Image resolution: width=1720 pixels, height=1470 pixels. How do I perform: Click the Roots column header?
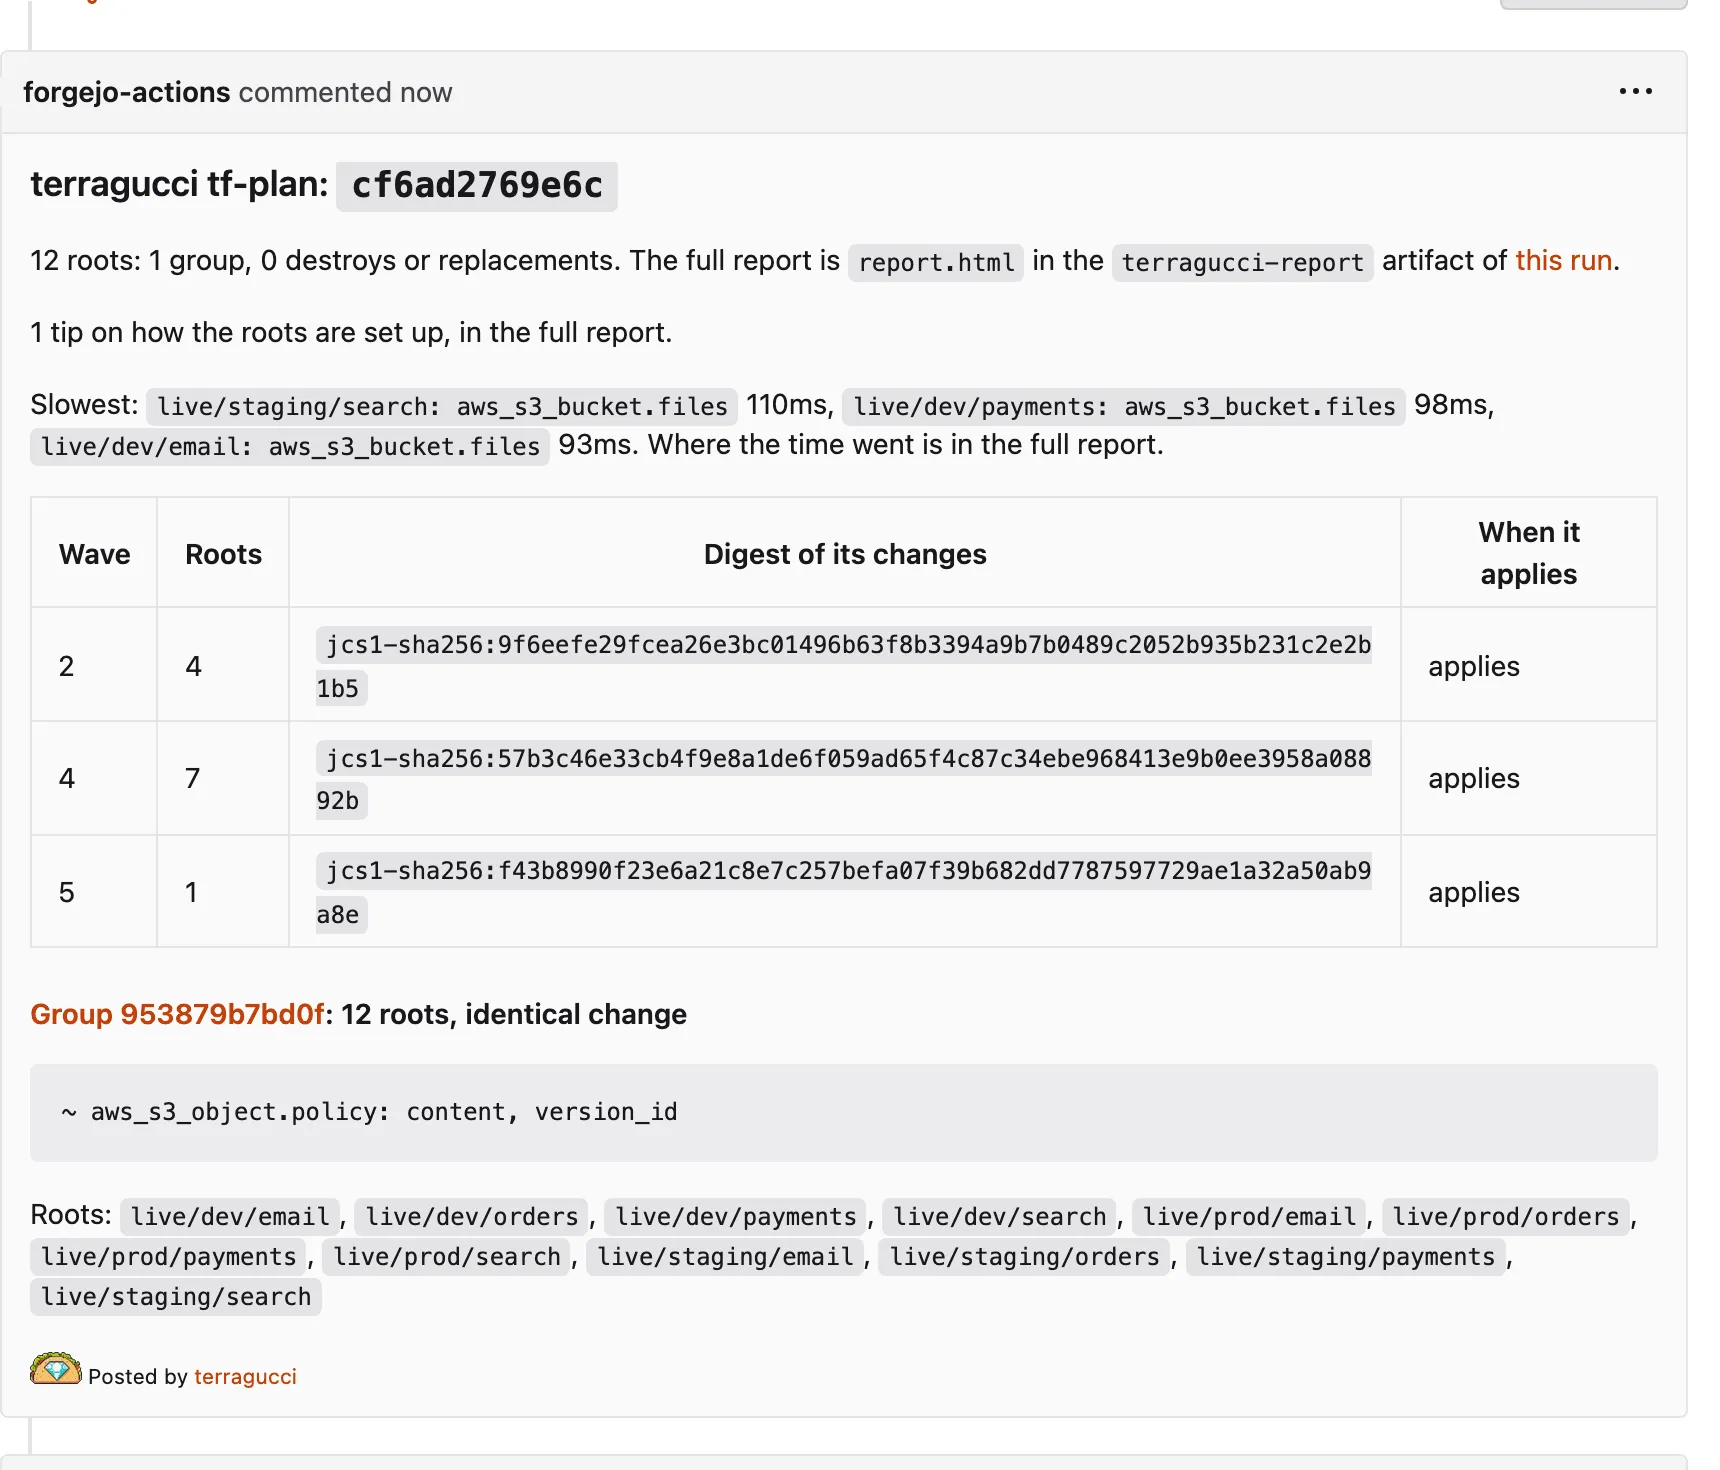[224, 554]
